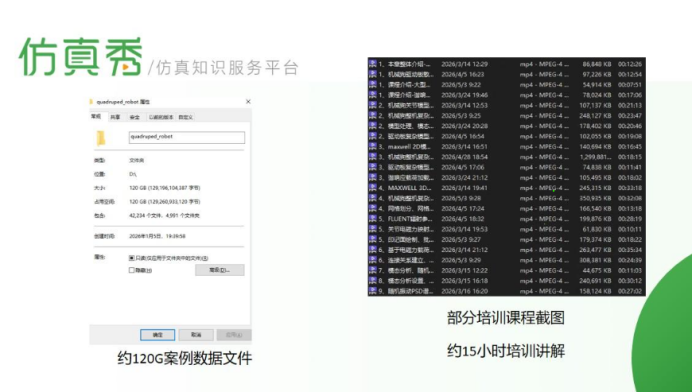Click the video icon of the 2026/3/15 16:18 file
This screenshot has width=692, height=392.
coord(373,281)
